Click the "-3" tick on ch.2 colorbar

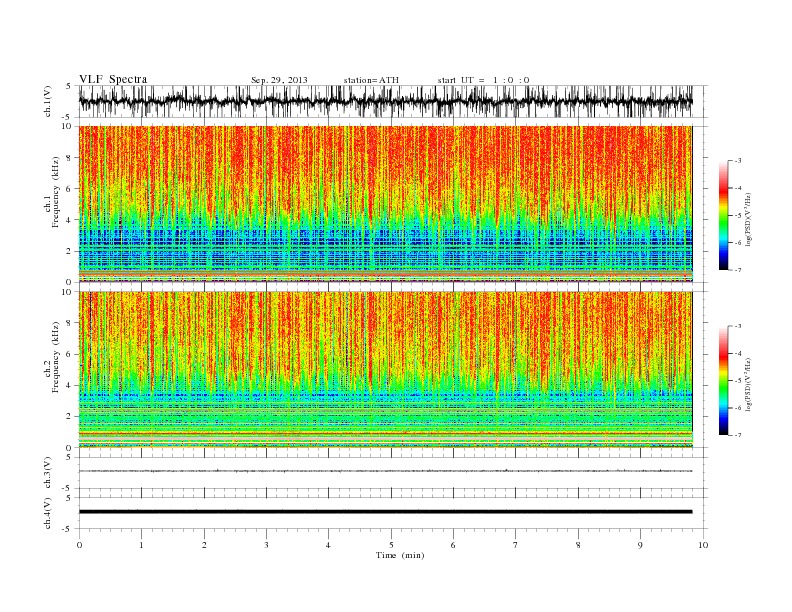(738, 326)
